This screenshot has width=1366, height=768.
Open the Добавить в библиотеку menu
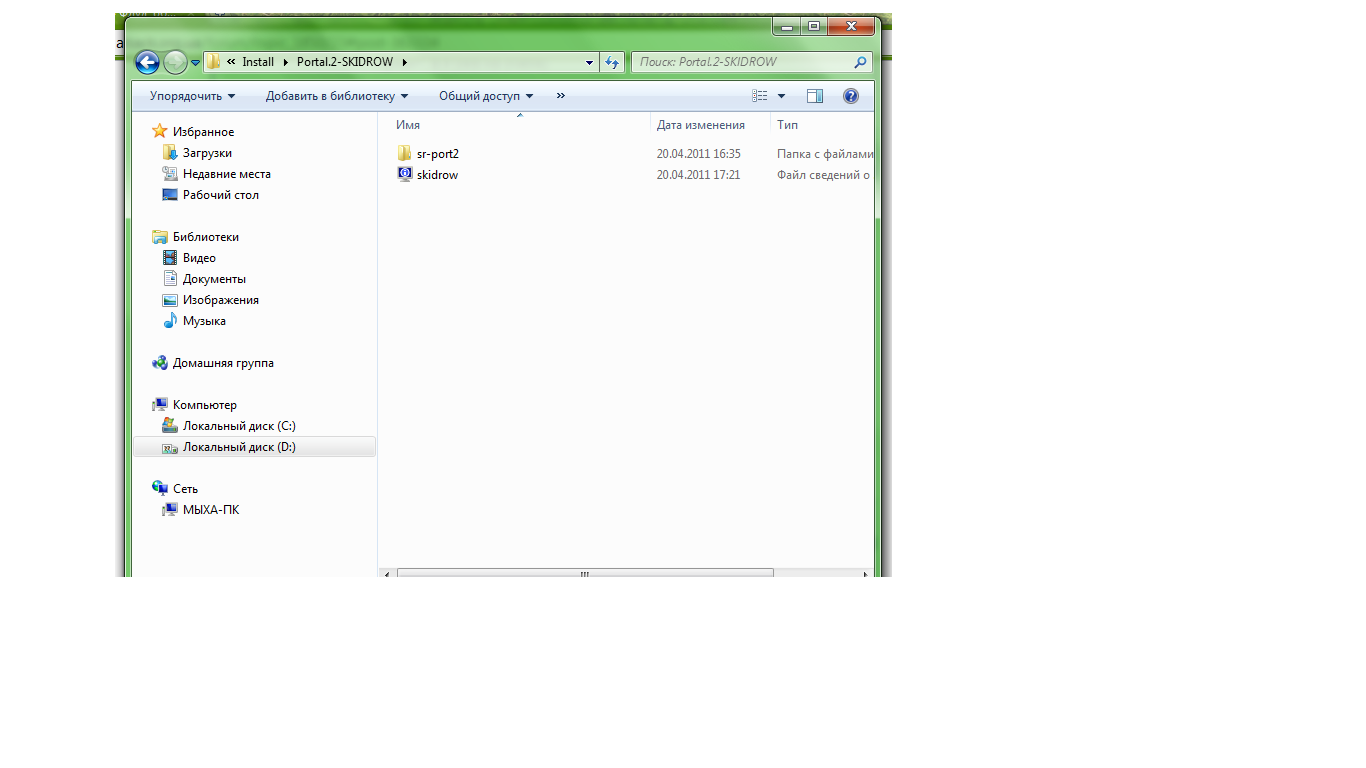click(x=337, y=96)
